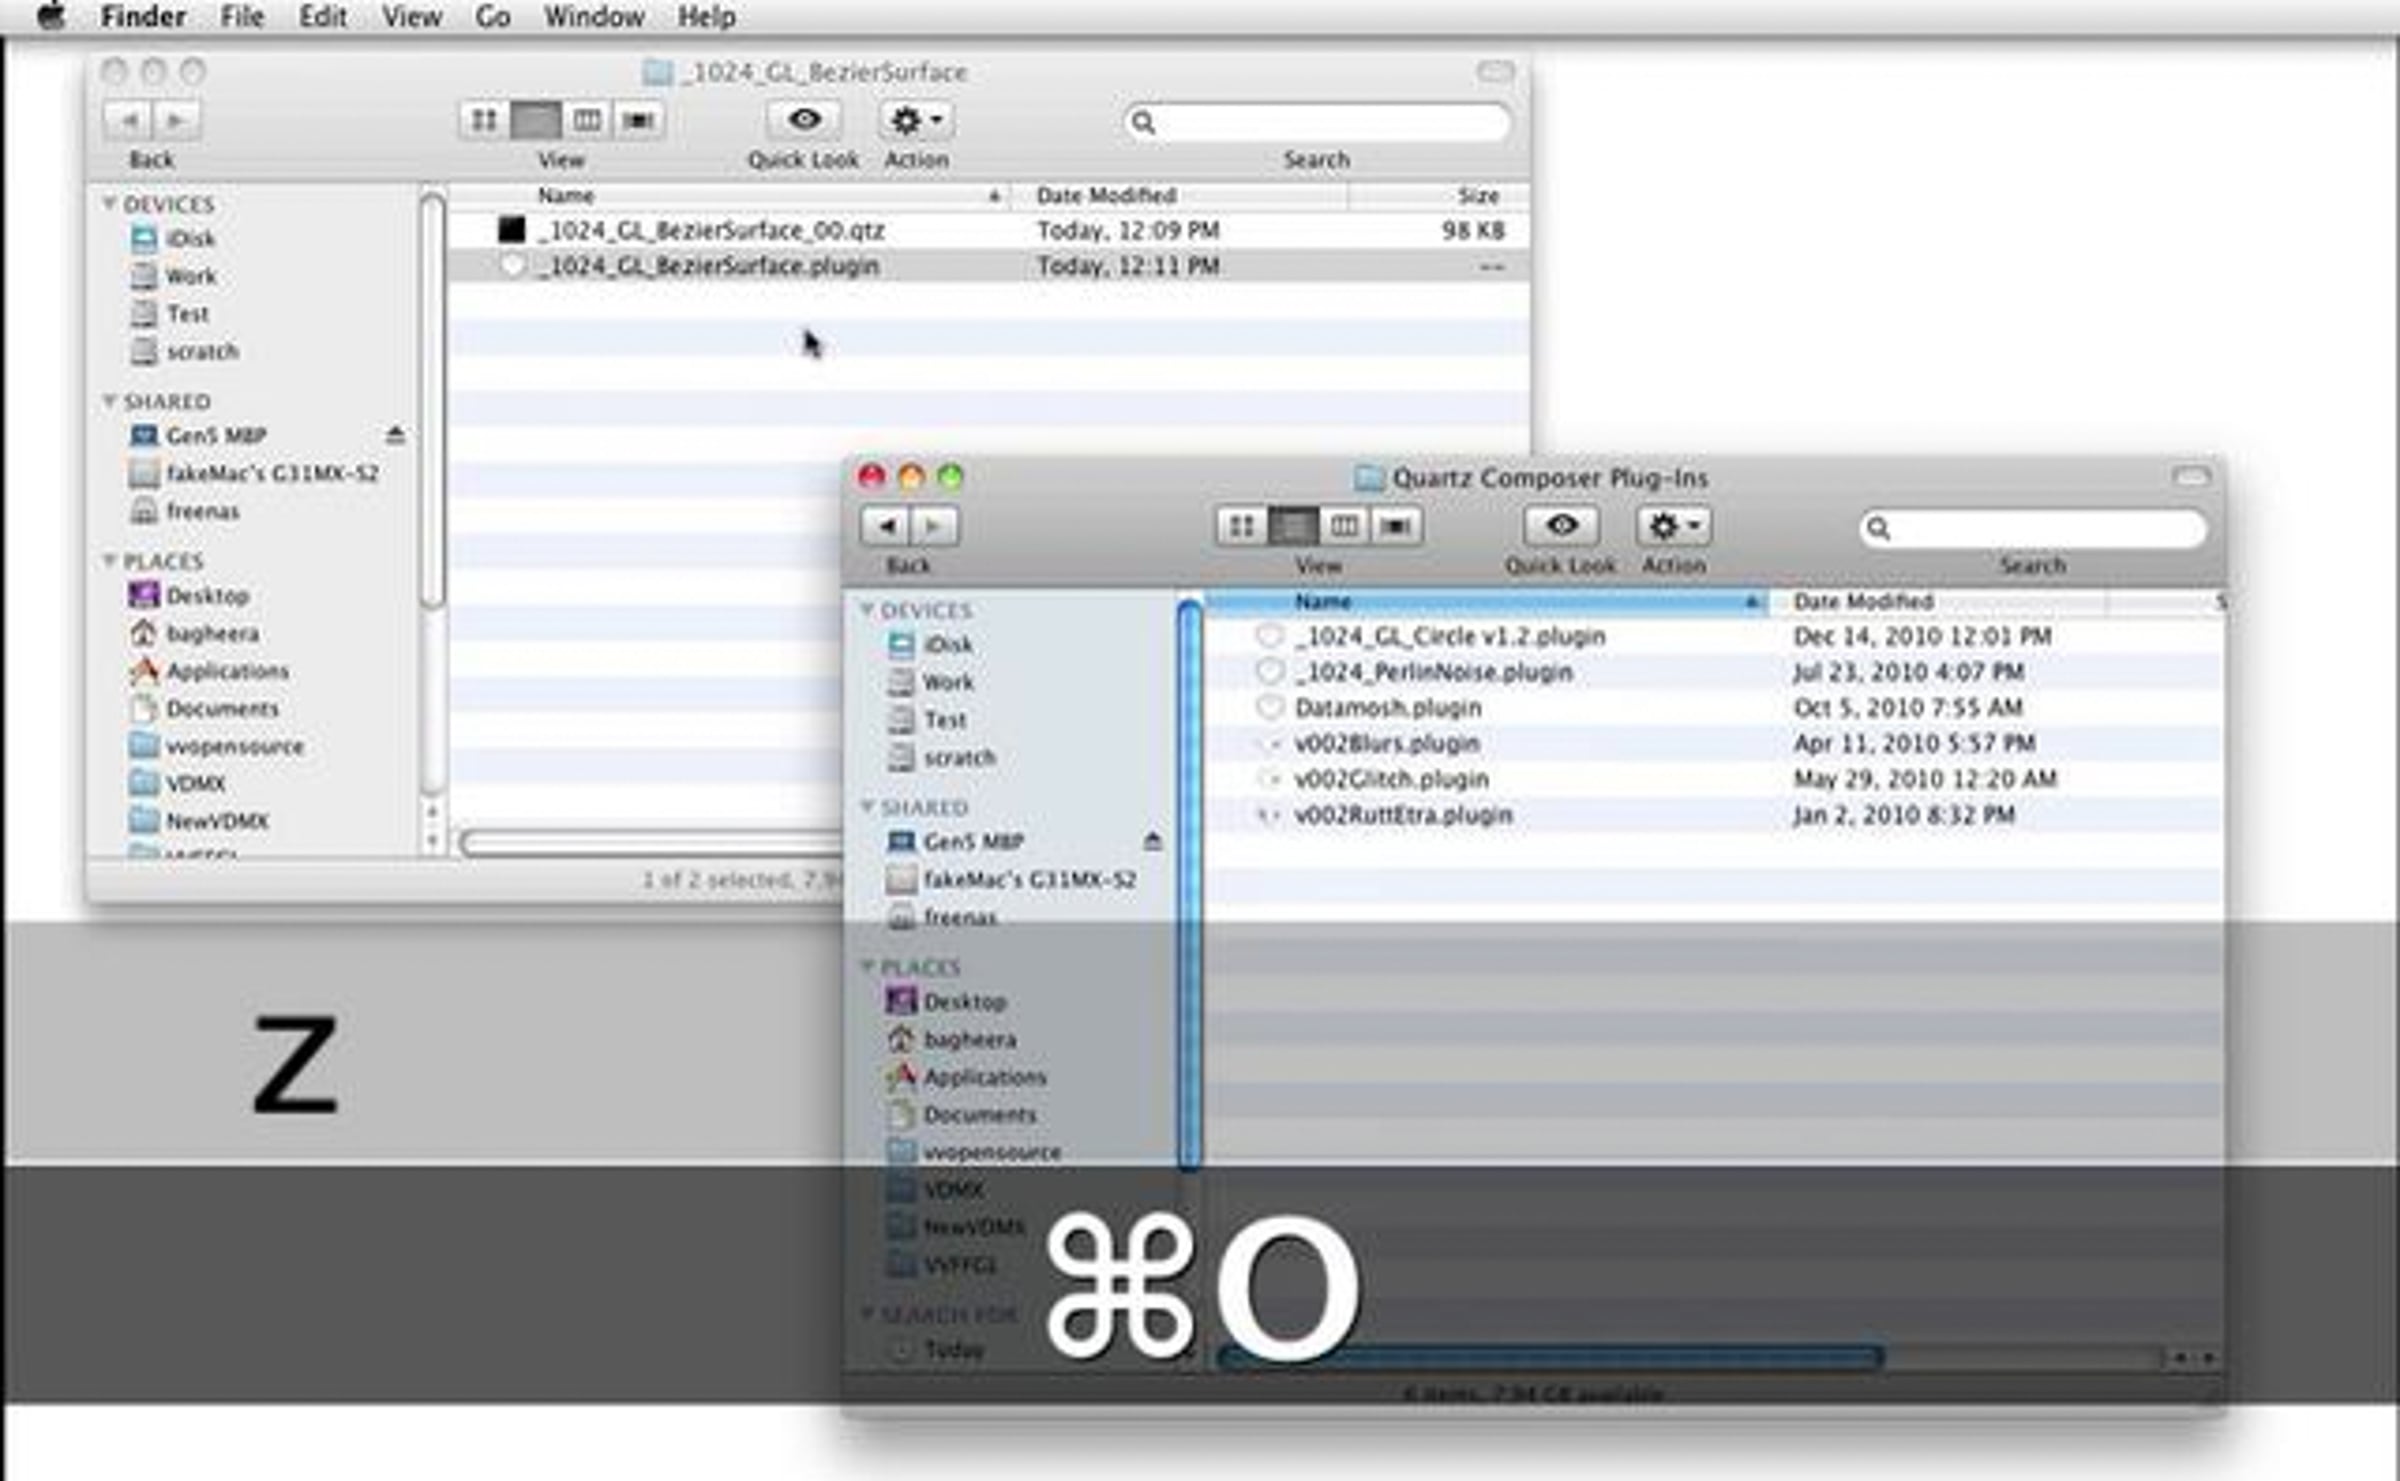
Task: Click the search field in _1024_GL_BezierSurface window
Action: pyautogui.click(x=1317, y=122)
